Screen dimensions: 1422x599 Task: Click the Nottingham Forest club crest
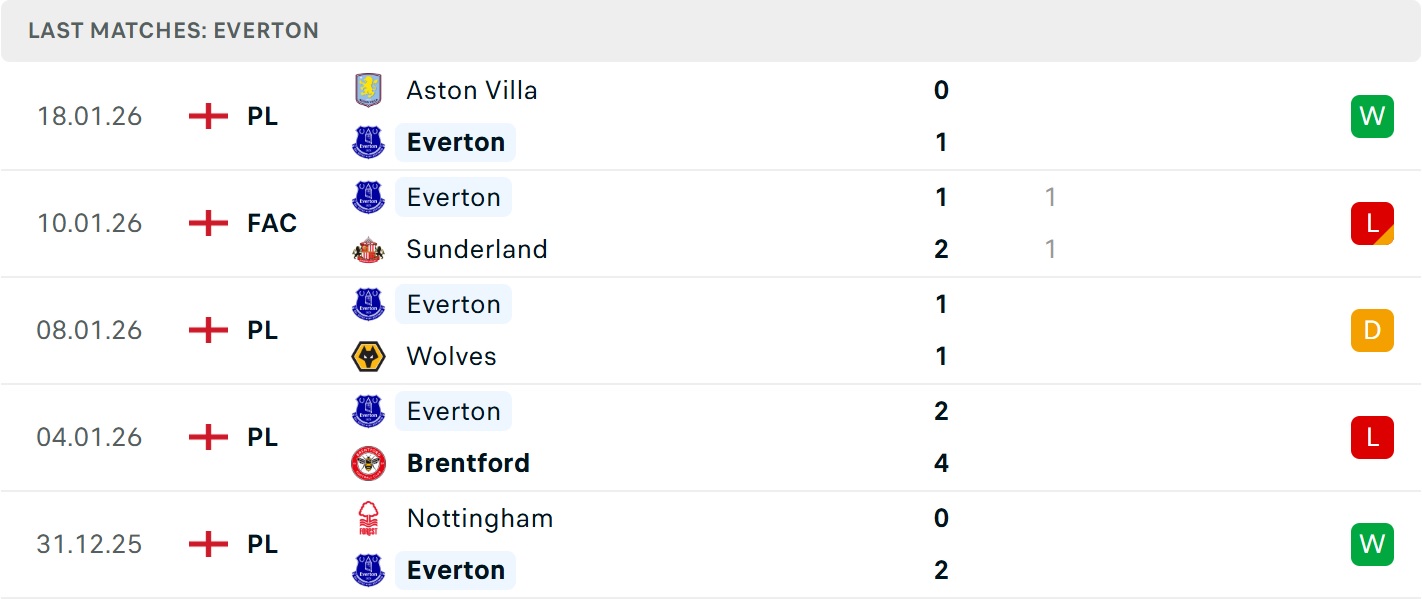tap(369, 518)
